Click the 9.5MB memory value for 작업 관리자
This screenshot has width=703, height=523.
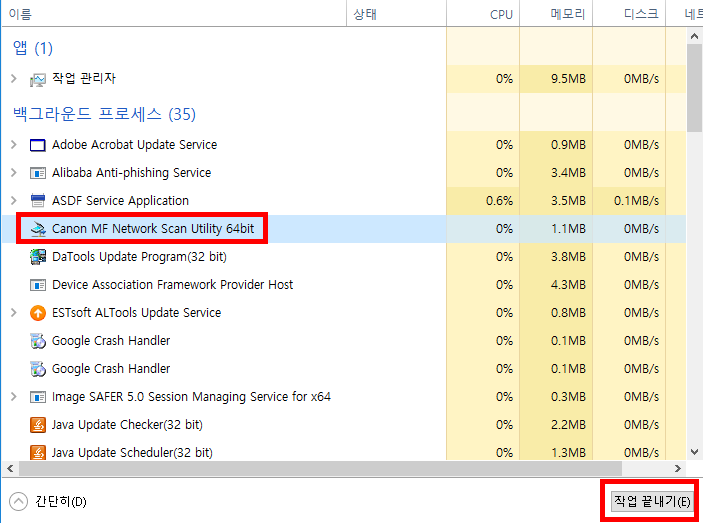point(568,79)
